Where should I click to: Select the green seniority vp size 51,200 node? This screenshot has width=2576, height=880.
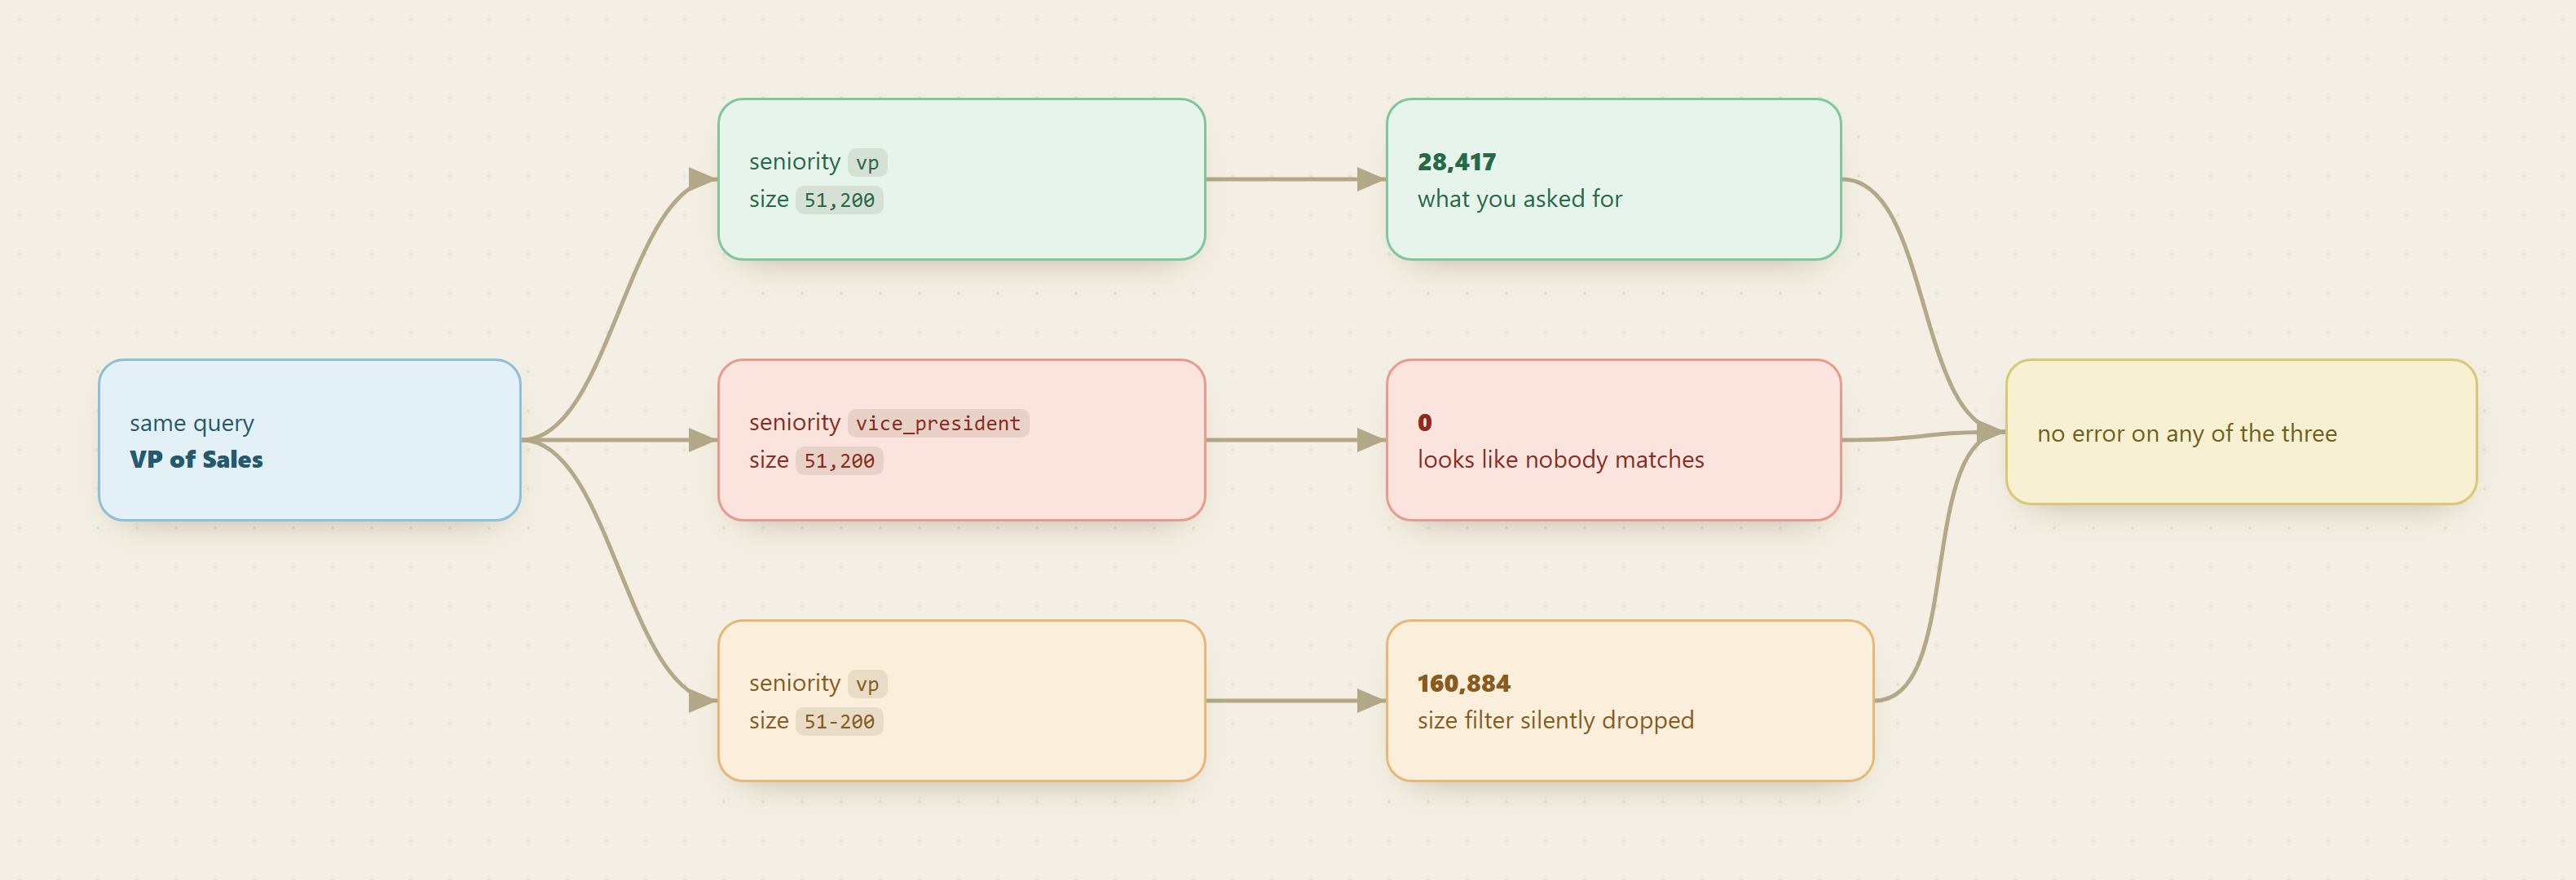961,179
